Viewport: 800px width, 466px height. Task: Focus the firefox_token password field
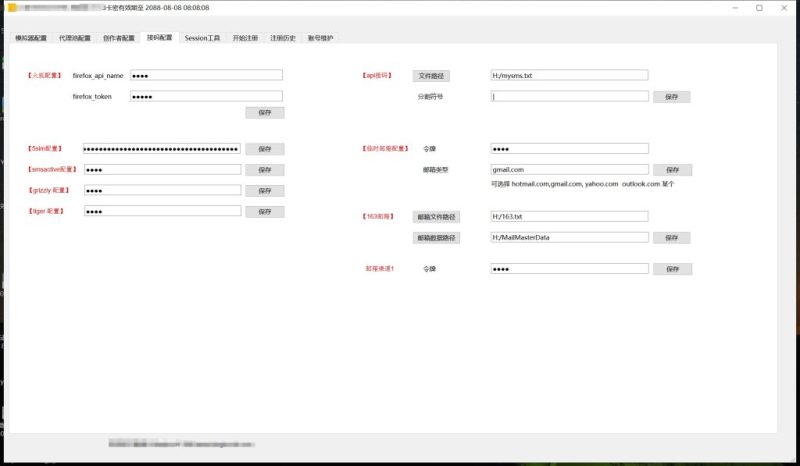(205, 96)
